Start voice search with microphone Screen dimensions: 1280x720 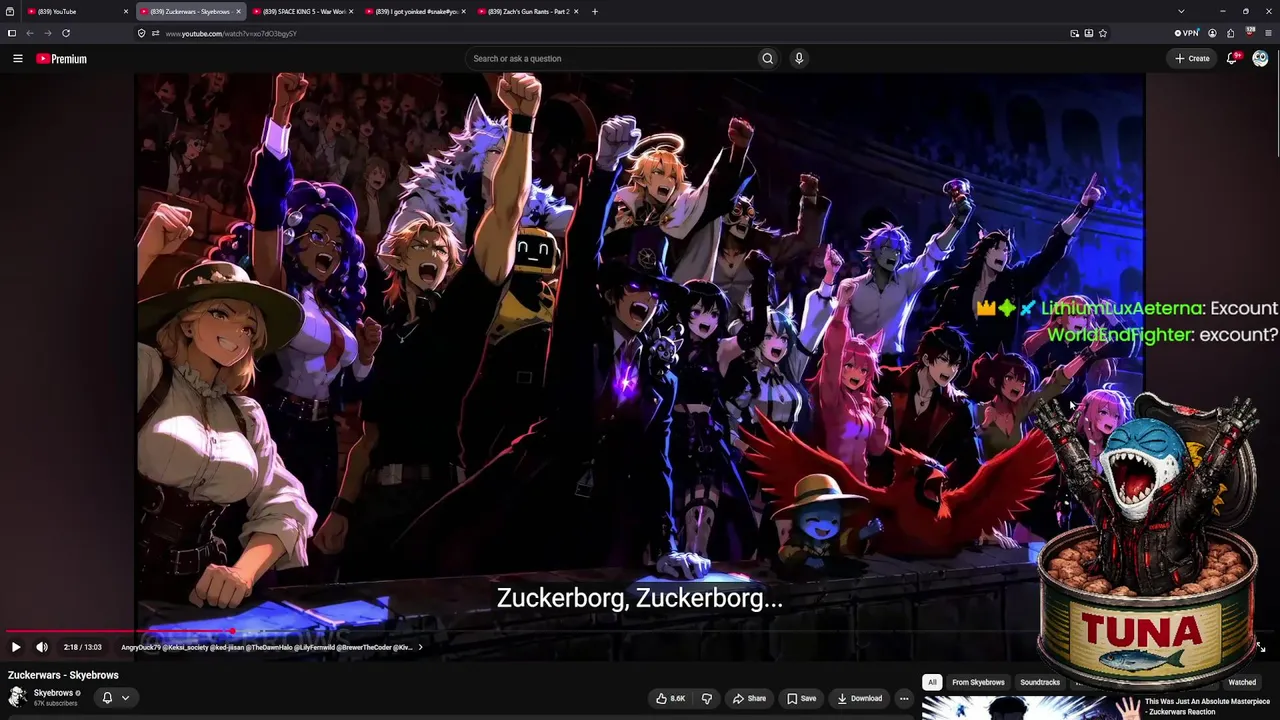799,58
